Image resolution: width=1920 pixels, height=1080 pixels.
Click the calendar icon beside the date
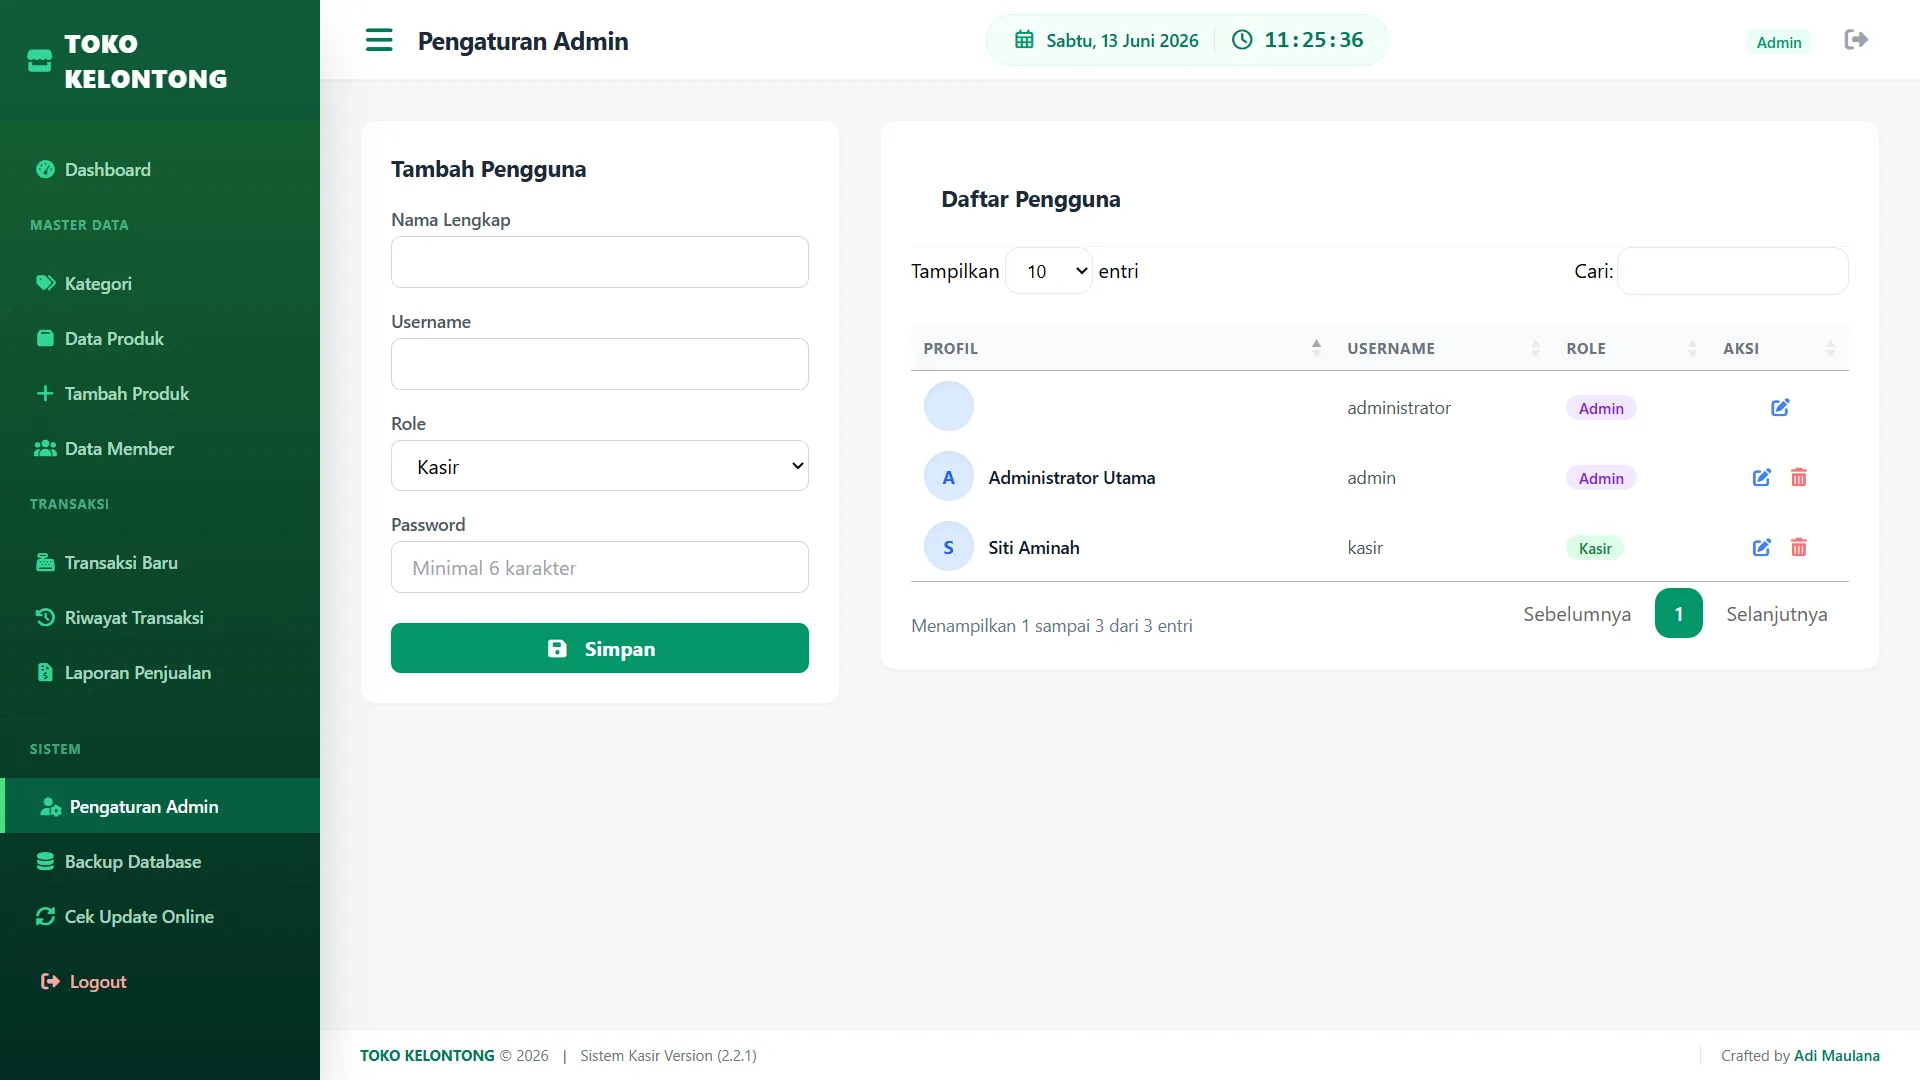(1024, 40)
